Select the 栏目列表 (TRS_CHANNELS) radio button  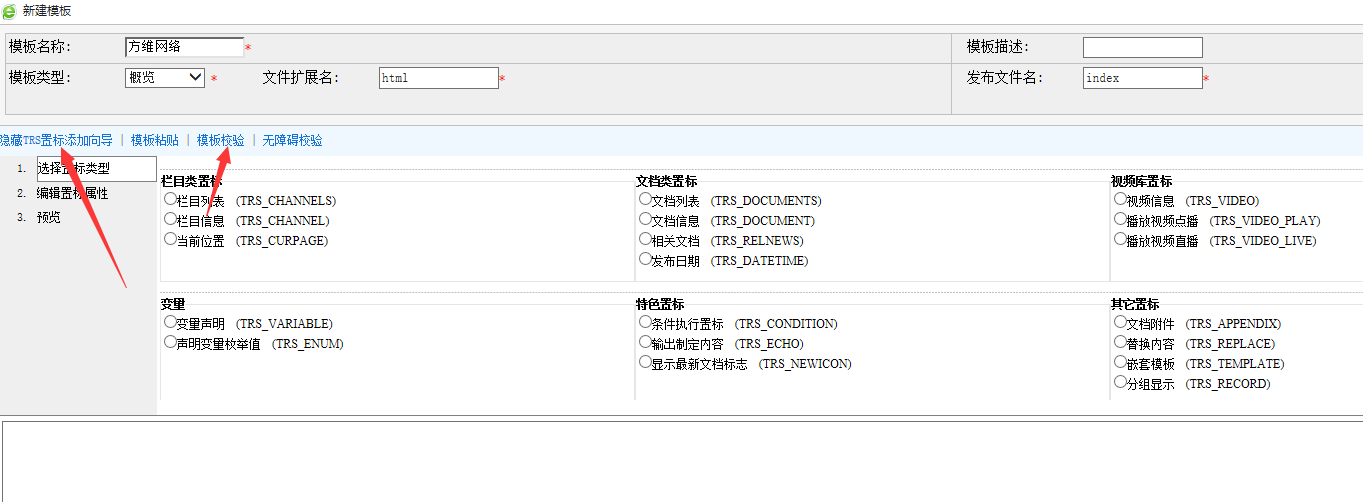tap(170, 199)
